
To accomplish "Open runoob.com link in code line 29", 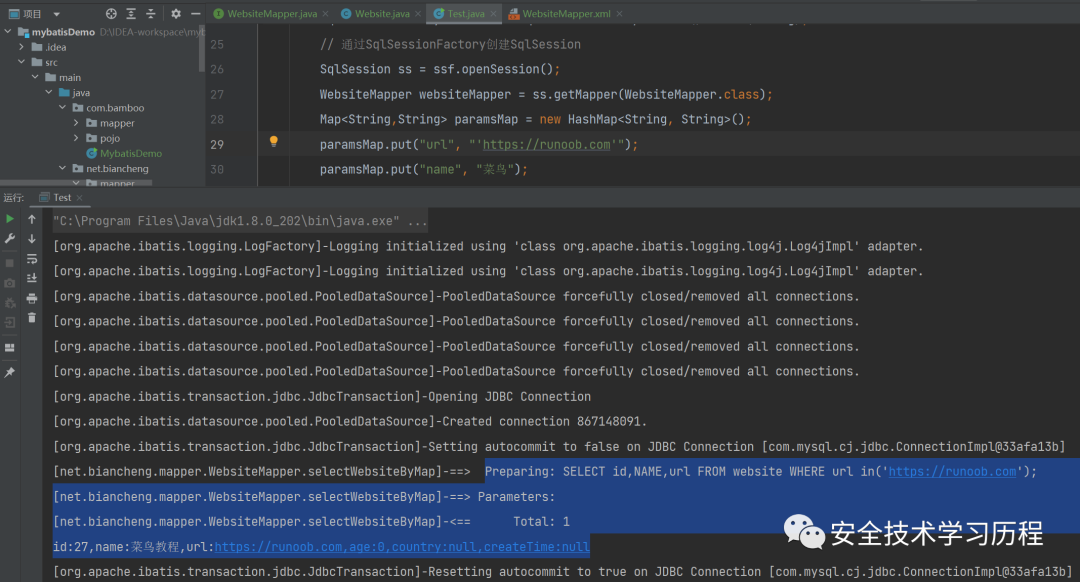I will pyautogui.click(x=546, y=145).
